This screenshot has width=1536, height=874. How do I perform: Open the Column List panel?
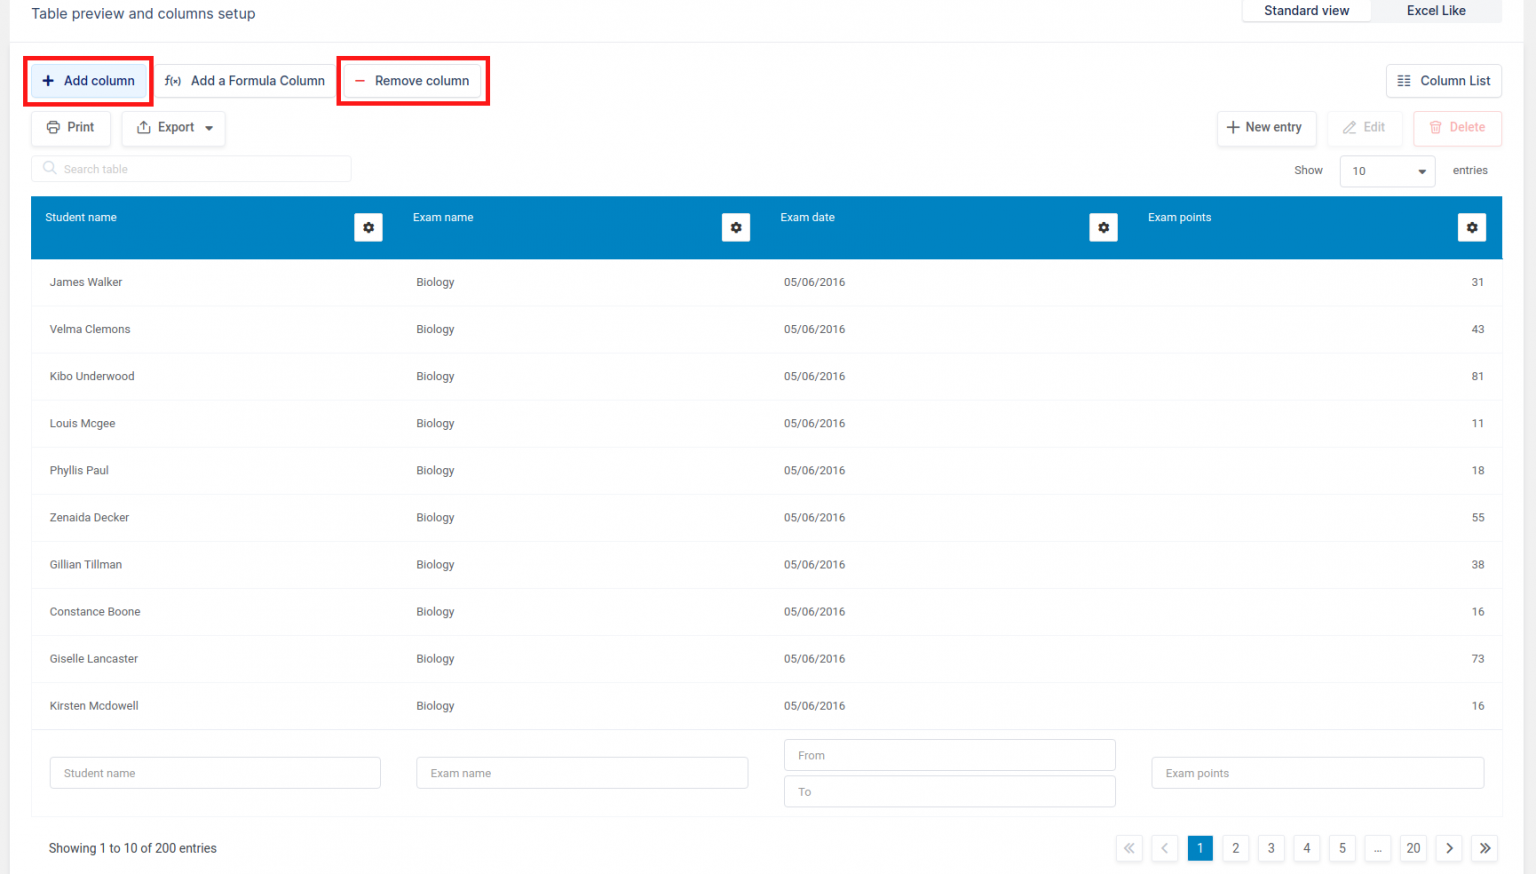(x=1443, y=81)
